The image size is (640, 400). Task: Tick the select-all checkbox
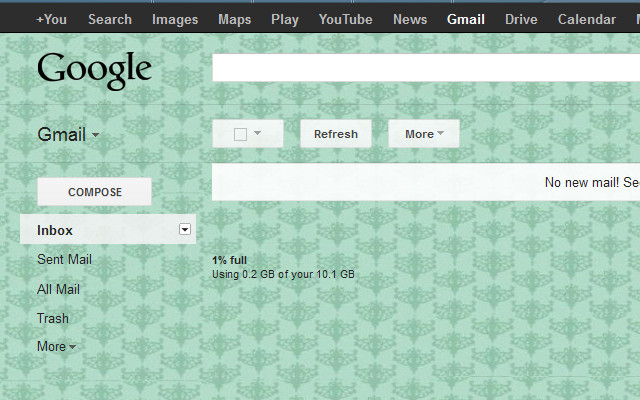pyautogui.click(x=240, y=134)
